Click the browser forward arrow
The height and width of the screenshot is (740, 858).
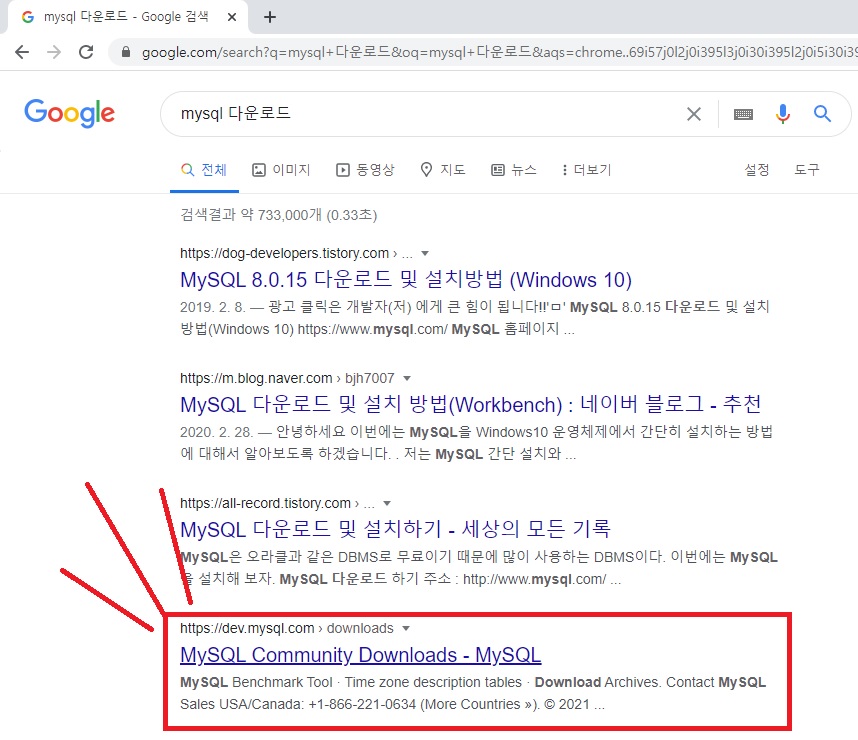click(x=54, y=52)
